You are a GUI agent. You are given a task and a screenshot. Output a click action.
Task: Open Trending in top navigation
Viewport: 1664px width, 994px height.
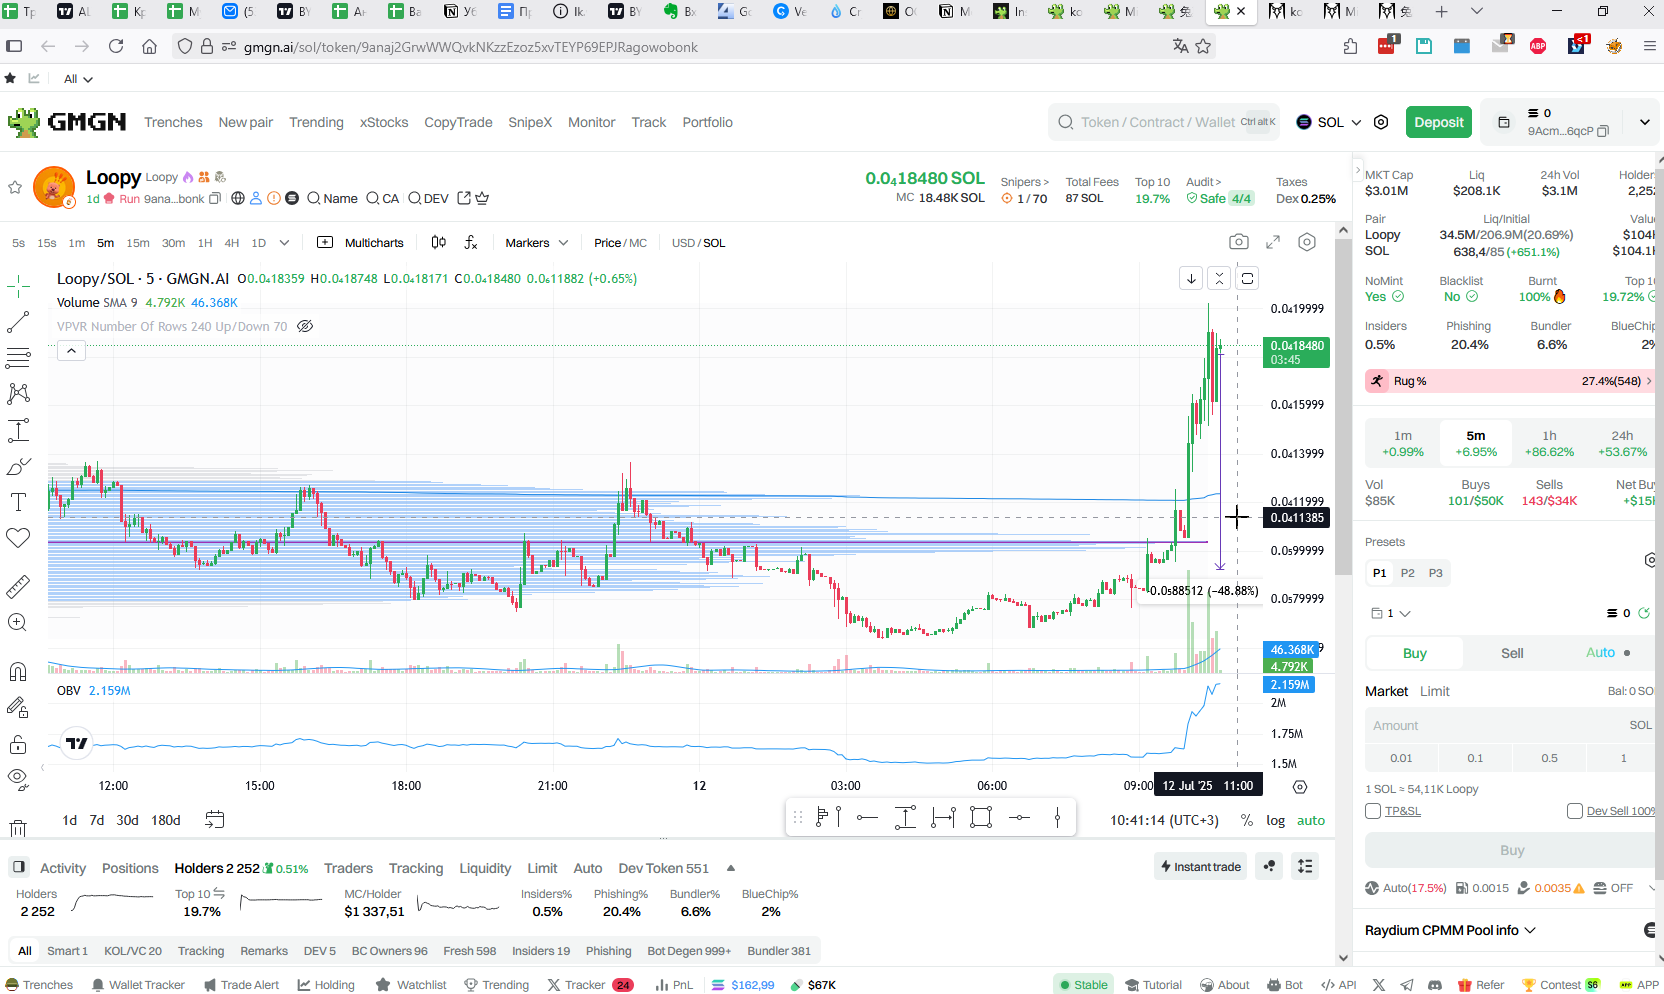click(316, 122)
